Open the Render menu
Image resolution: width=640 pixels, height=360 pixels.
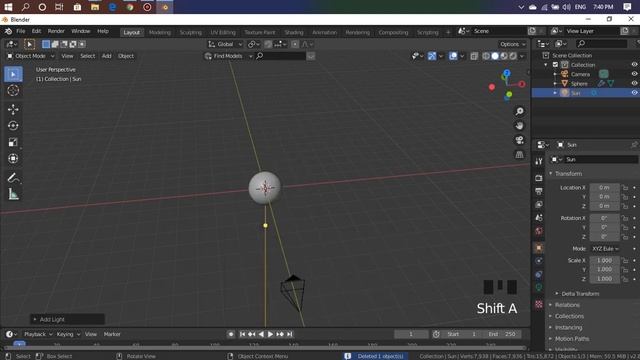pyautogui.click(x=56, y=31)
